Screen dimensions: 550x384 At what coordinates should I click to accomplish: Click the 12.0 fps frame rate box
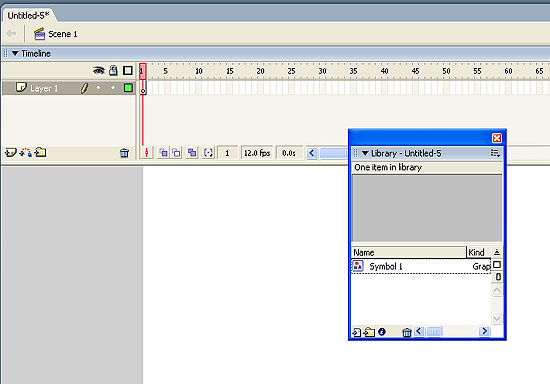tap(257, 153)
